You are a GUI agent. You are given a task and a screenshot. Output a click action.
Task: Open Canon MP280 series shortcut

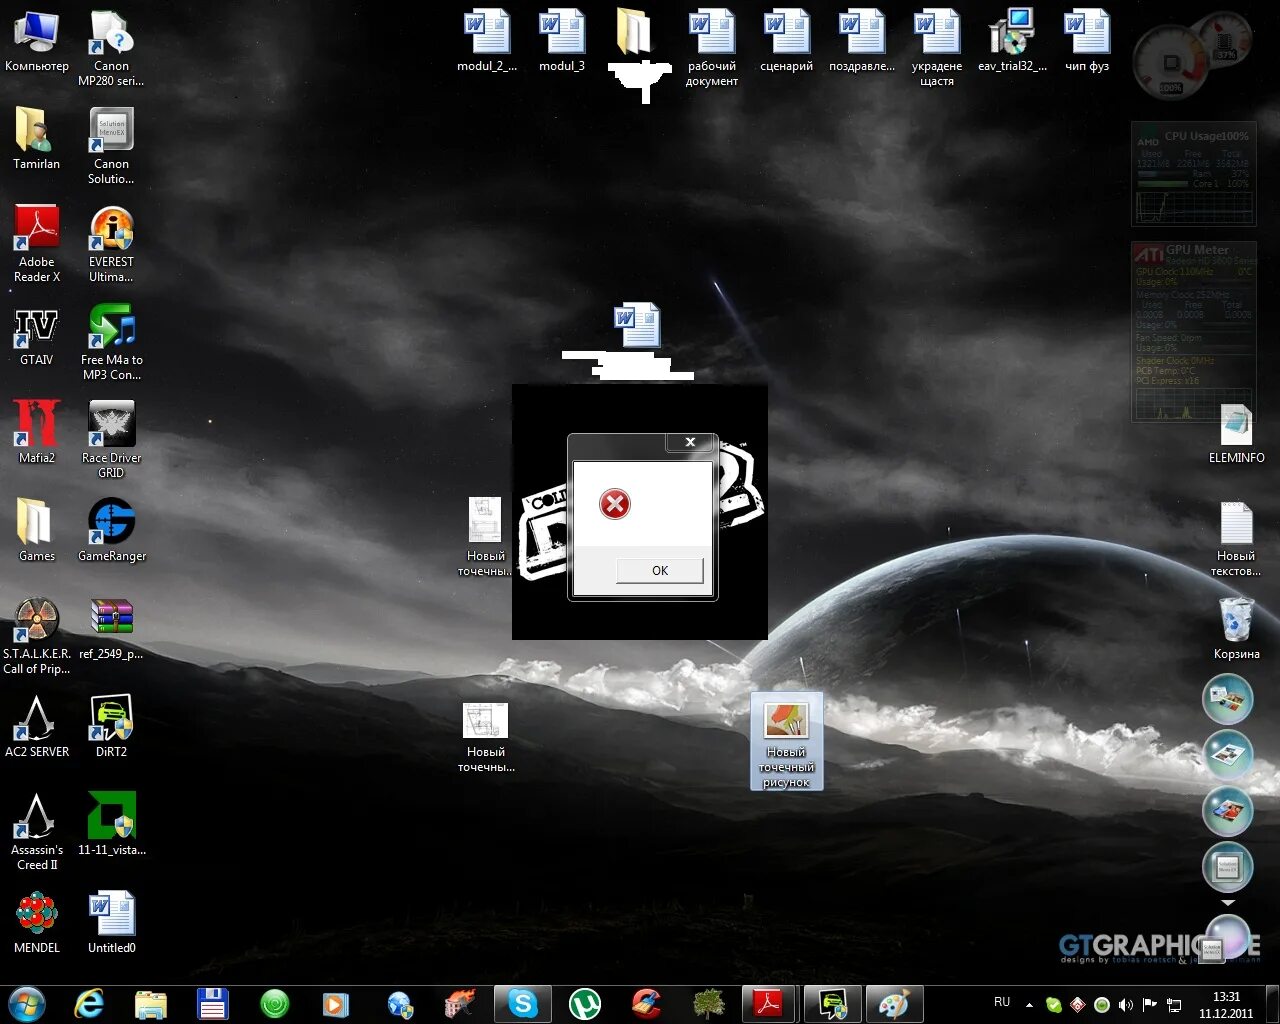point(111,48)
